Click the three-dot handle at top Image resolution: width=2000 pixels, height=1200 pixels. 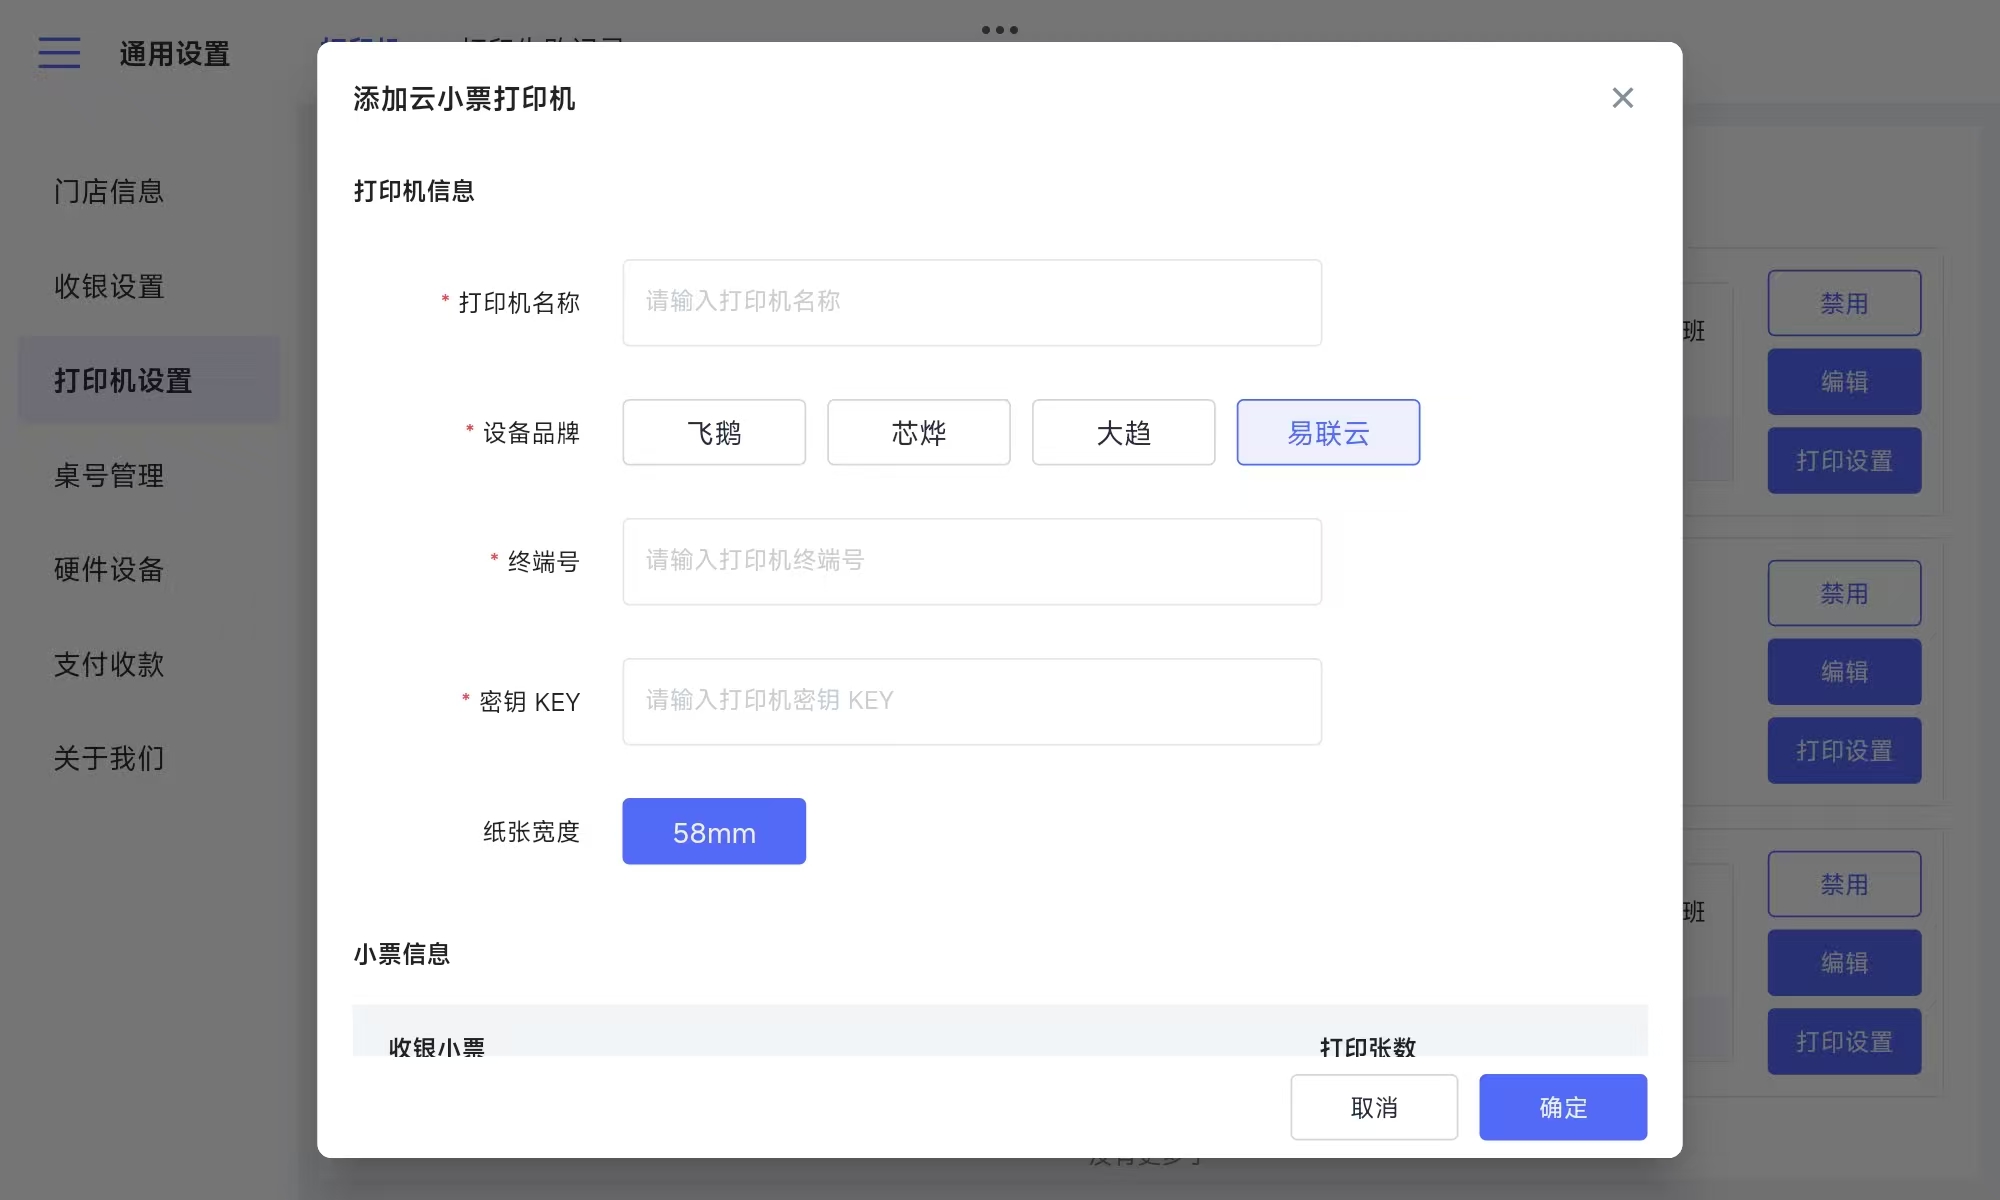coord(999,30)
